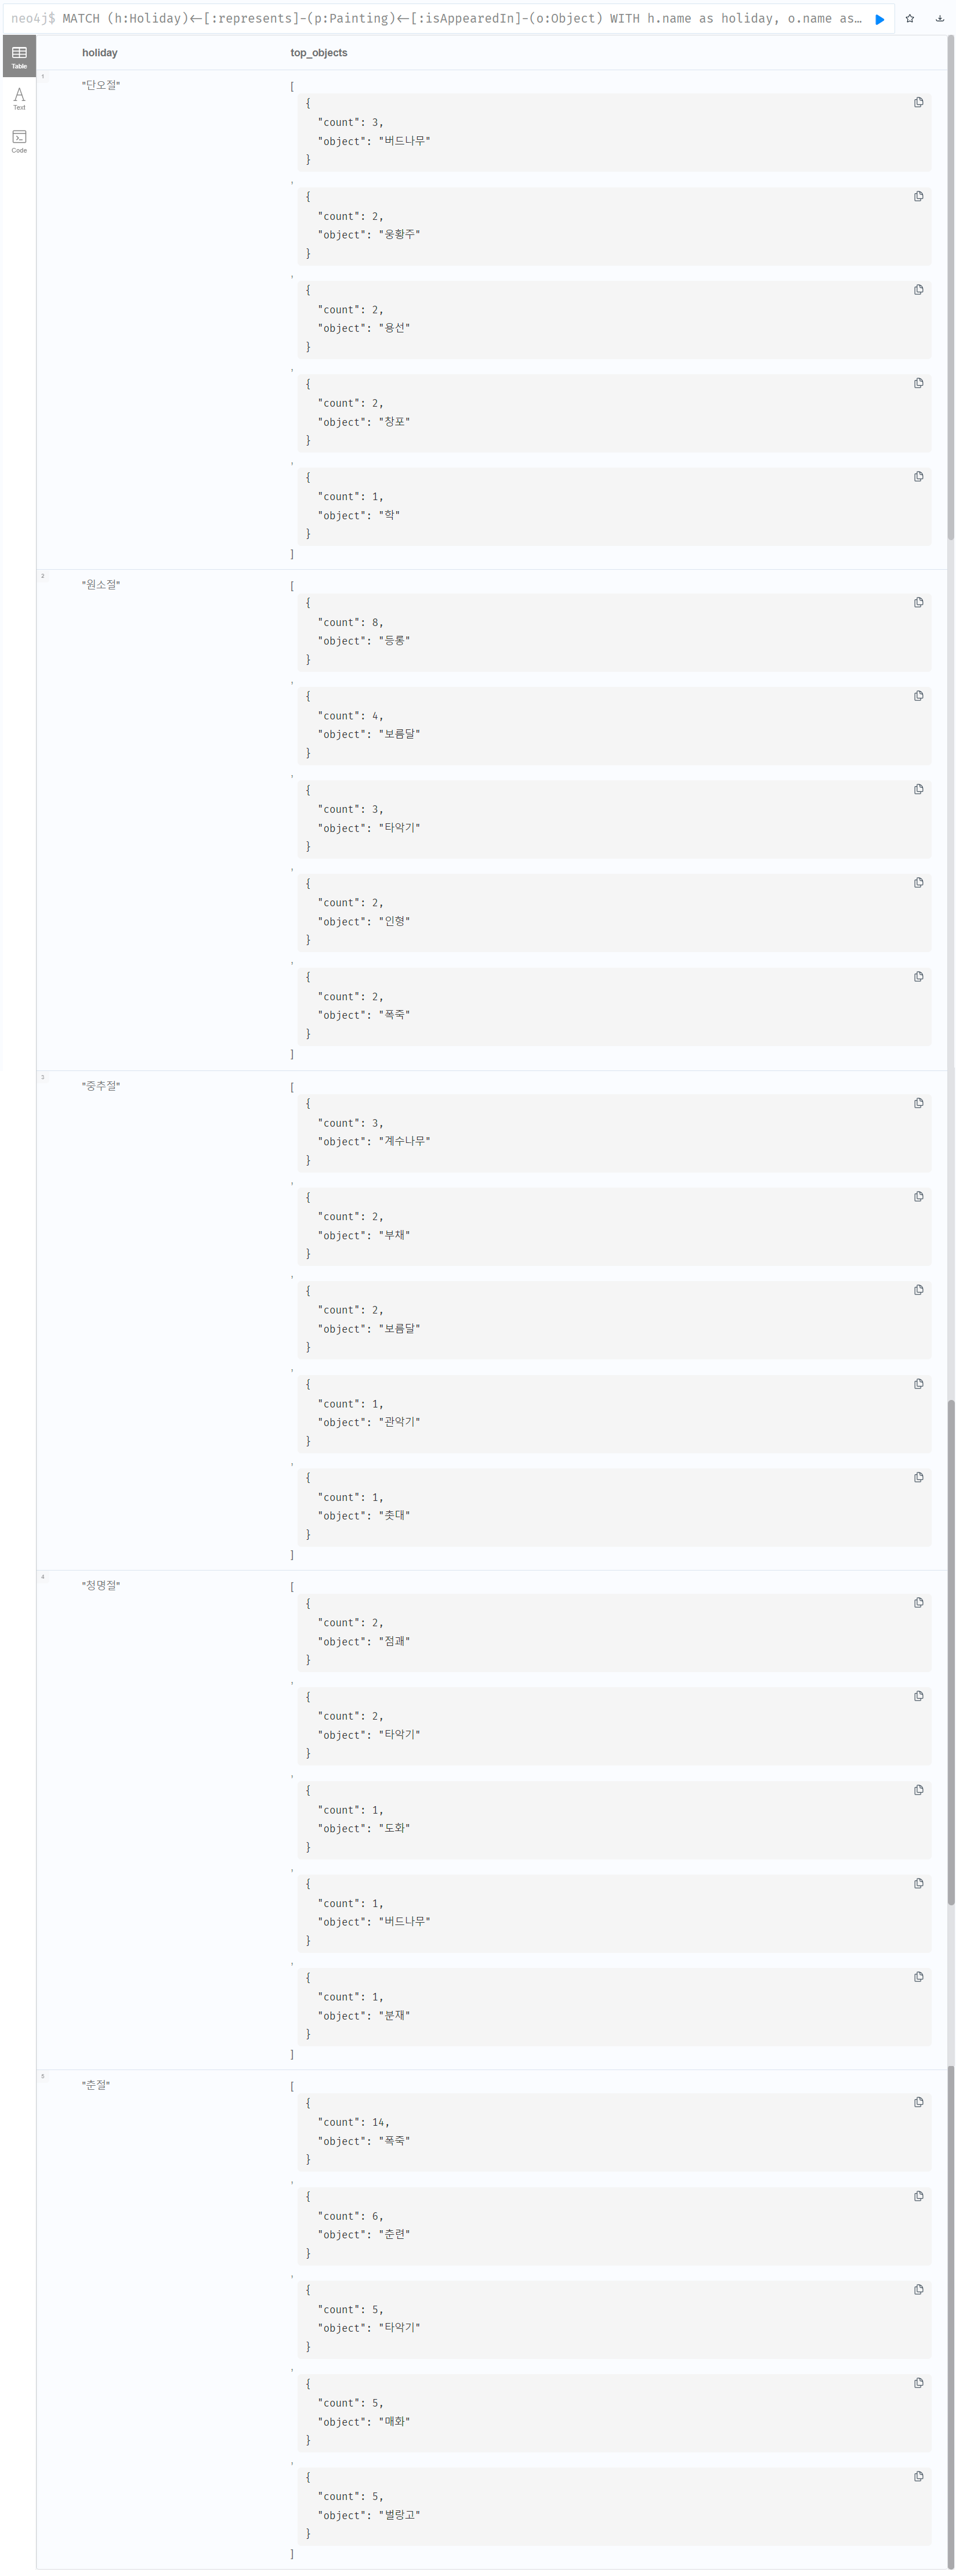Copy the 폭죽 count 14 entry
This screenshot has height=2576, width=956.
pyautogui.click(x=918, y=2103)
